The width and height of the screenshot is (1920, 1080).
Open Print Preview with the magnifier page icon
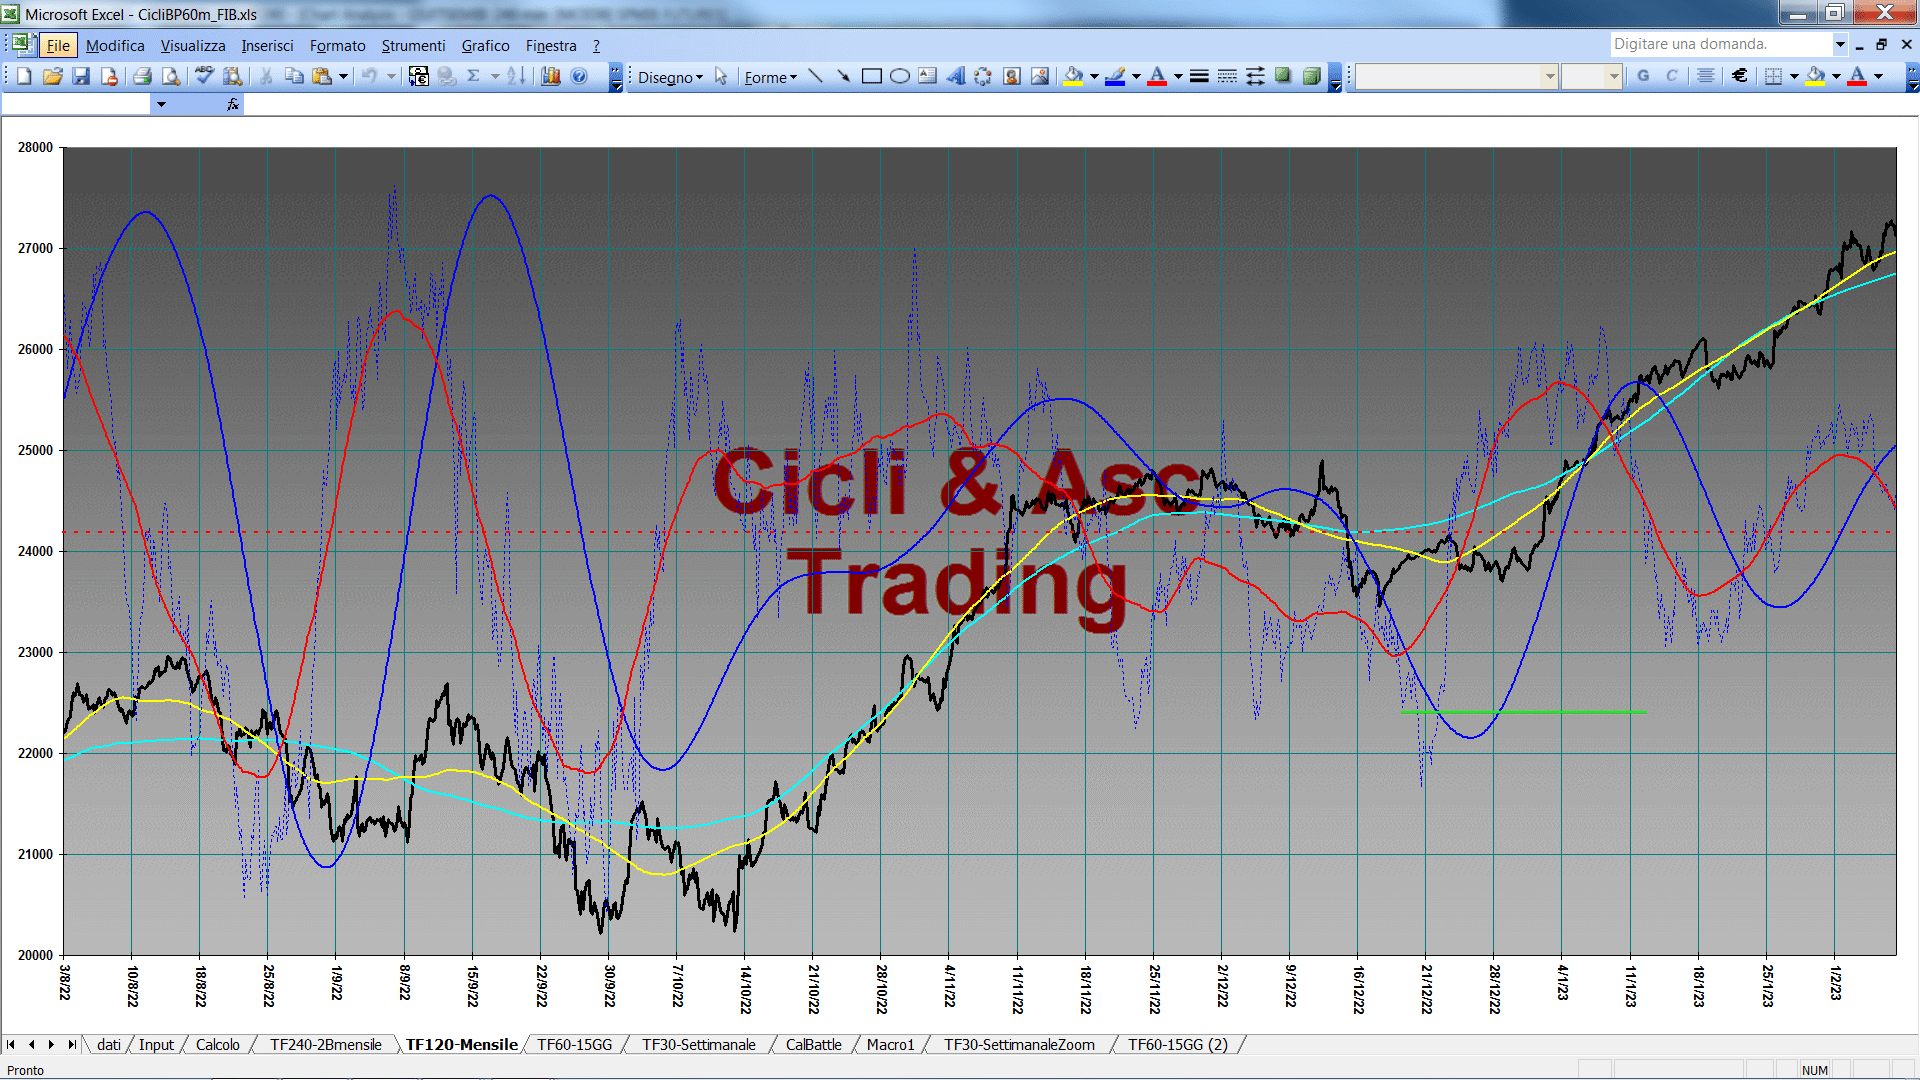(x=171, y=76)
